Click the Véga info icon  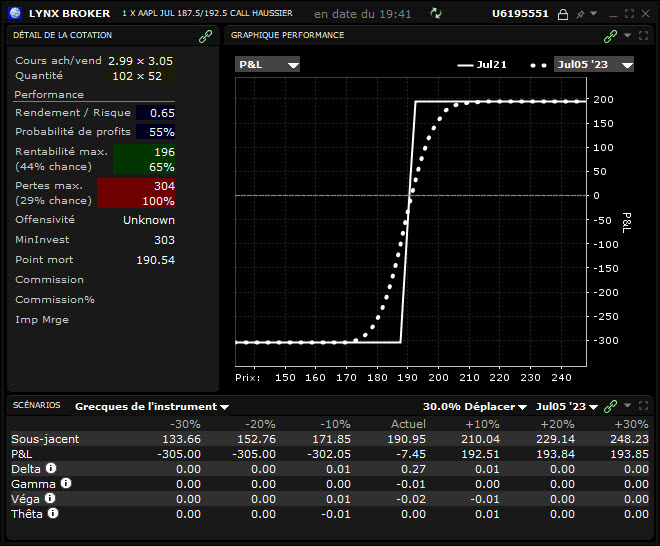50,498
